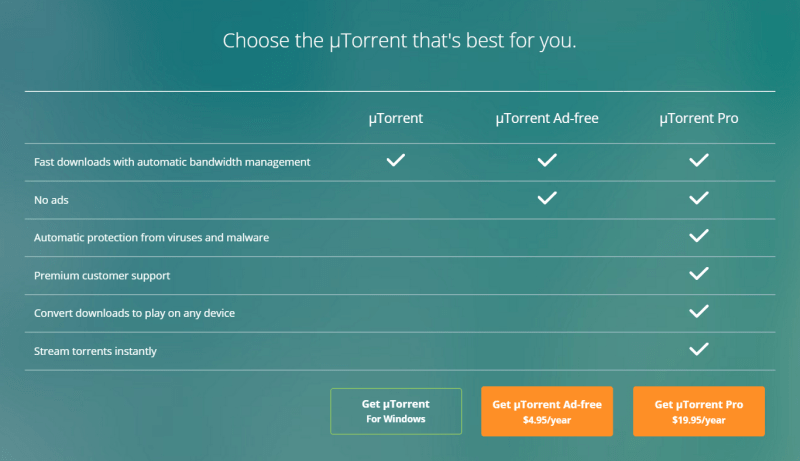Viewport: 800px width, 461px height.
Task: Click Get µTorrent Ad-free $4.95/year button
Action: point(547,411)
